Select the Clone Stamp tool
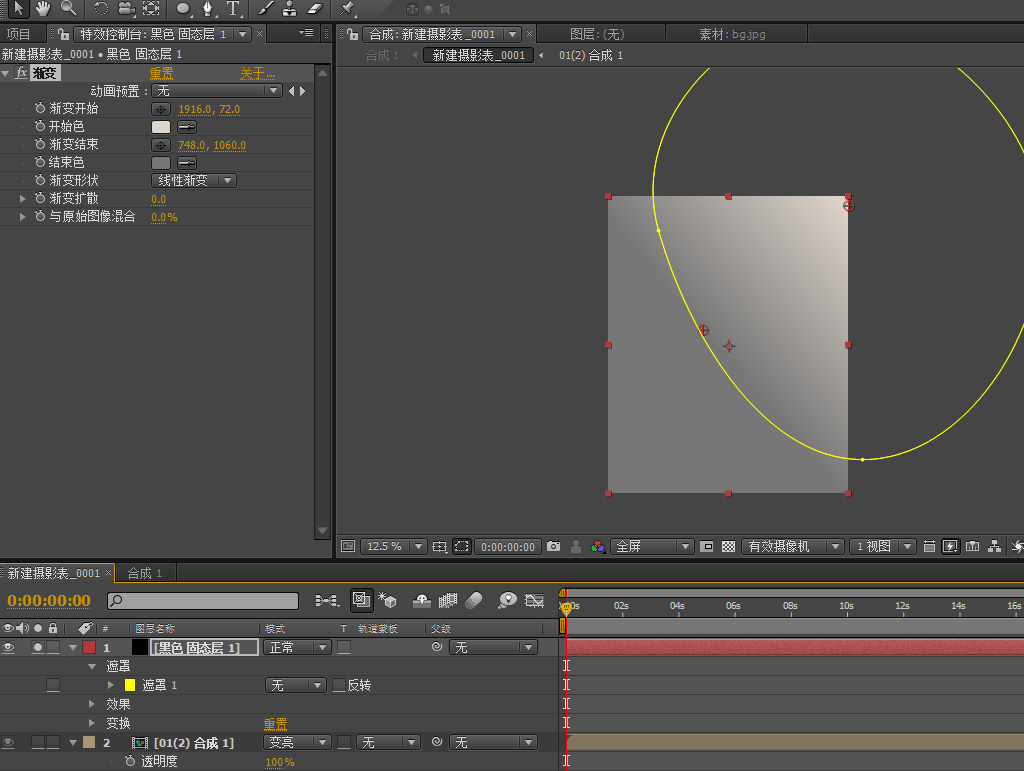Image resolution: width=1024 pixels, height=771 pixels. (x=289, y=8)
